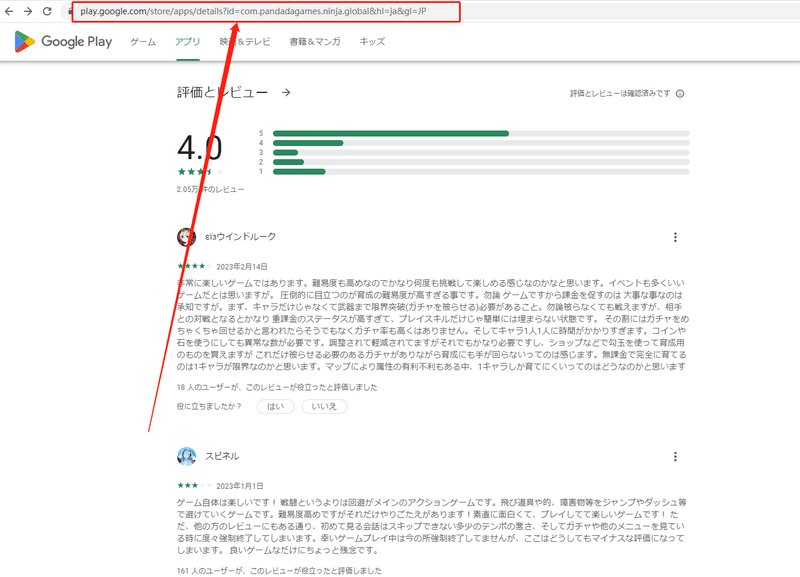Click 2.05万件のレビュー count
Viewport: 800px width, 577px height.
click(x=210, y=189)
